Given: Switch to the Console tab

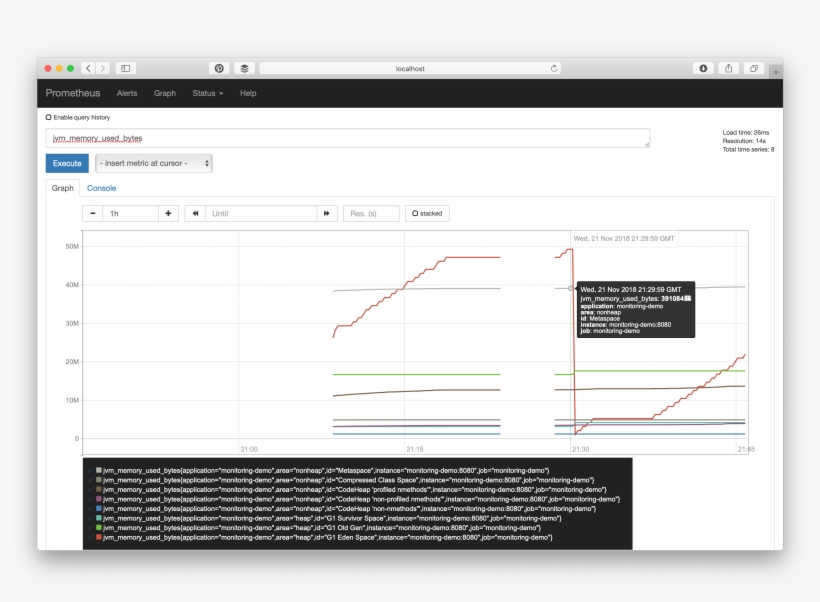Looking at the screenshot, I should pos(101,188).
